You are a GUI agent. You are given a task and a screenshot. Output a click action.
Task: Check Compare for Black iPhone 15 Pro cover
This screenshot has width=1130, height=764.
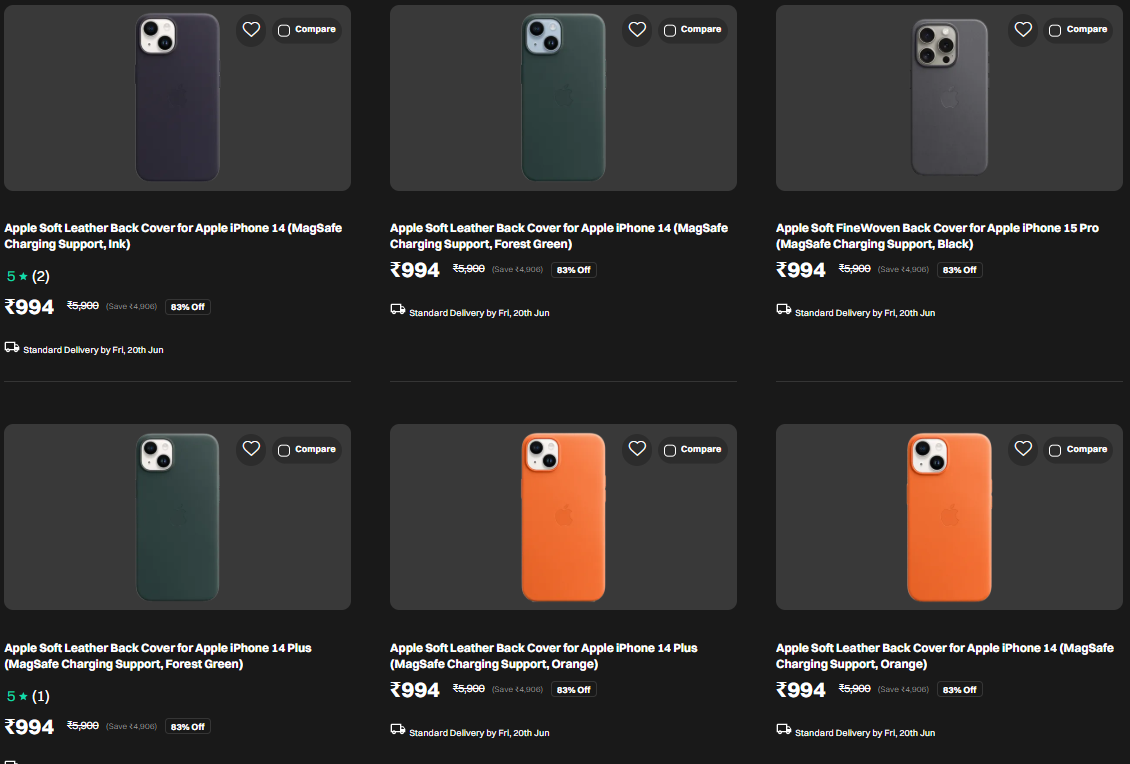(x=1055, y=31)
